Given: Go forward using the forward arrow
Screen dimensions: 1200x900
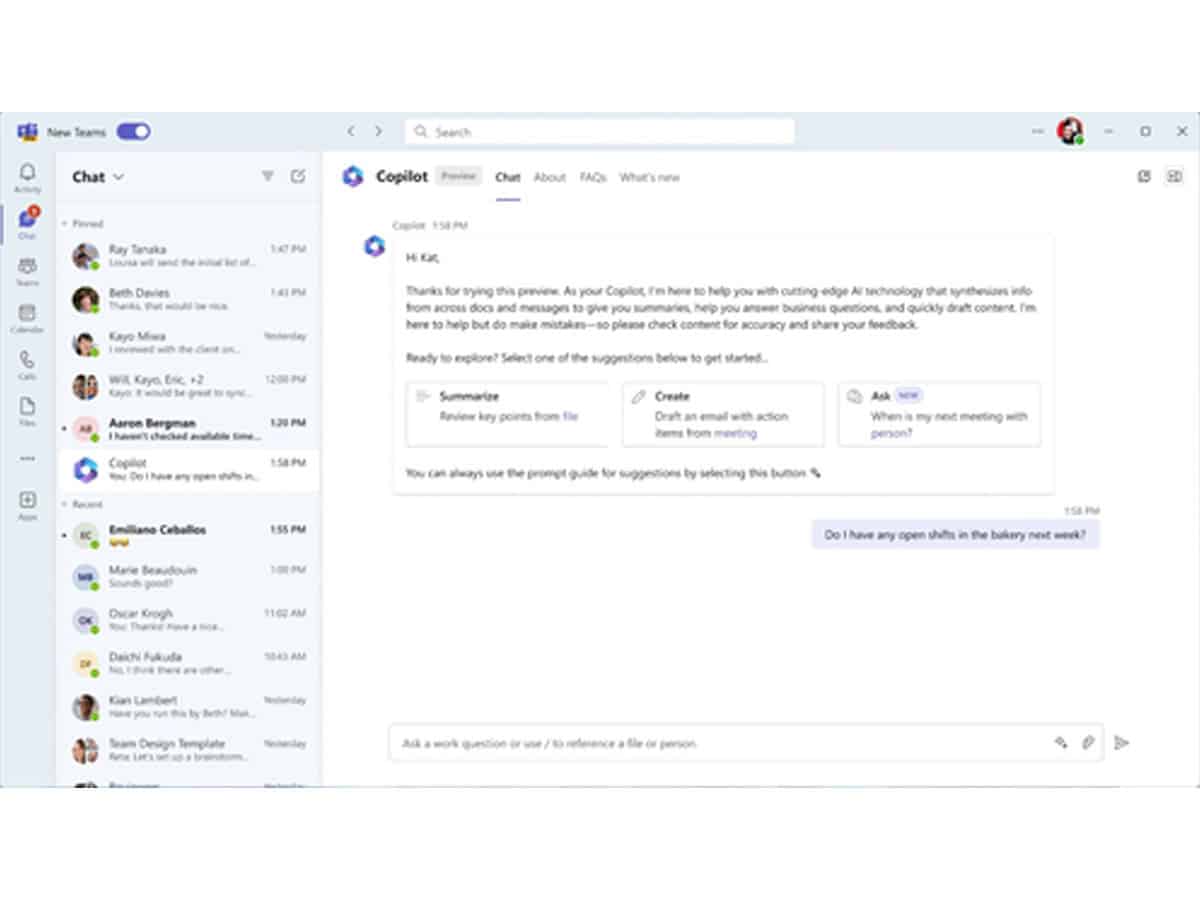Looking at the screenshot, I should [378, 131].
